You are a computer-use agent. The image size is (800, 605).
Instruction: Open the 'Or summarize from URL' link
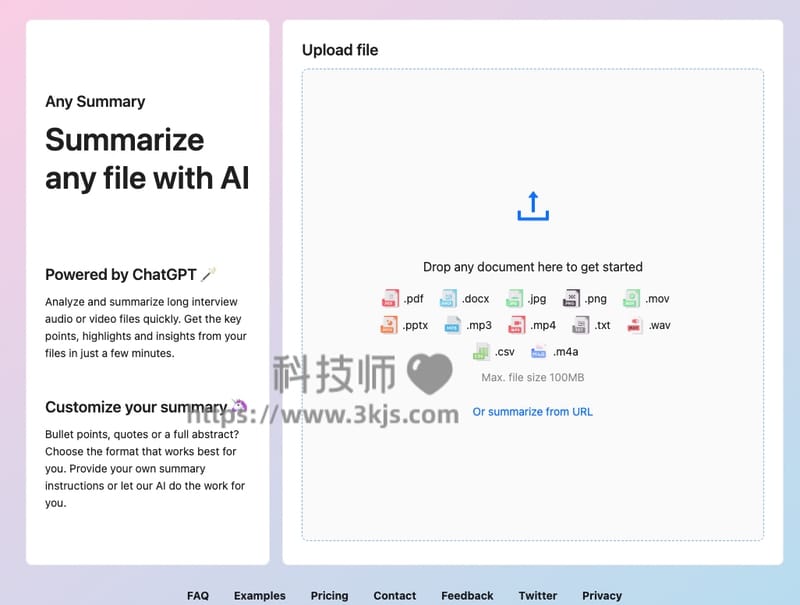tap(533, 412)
